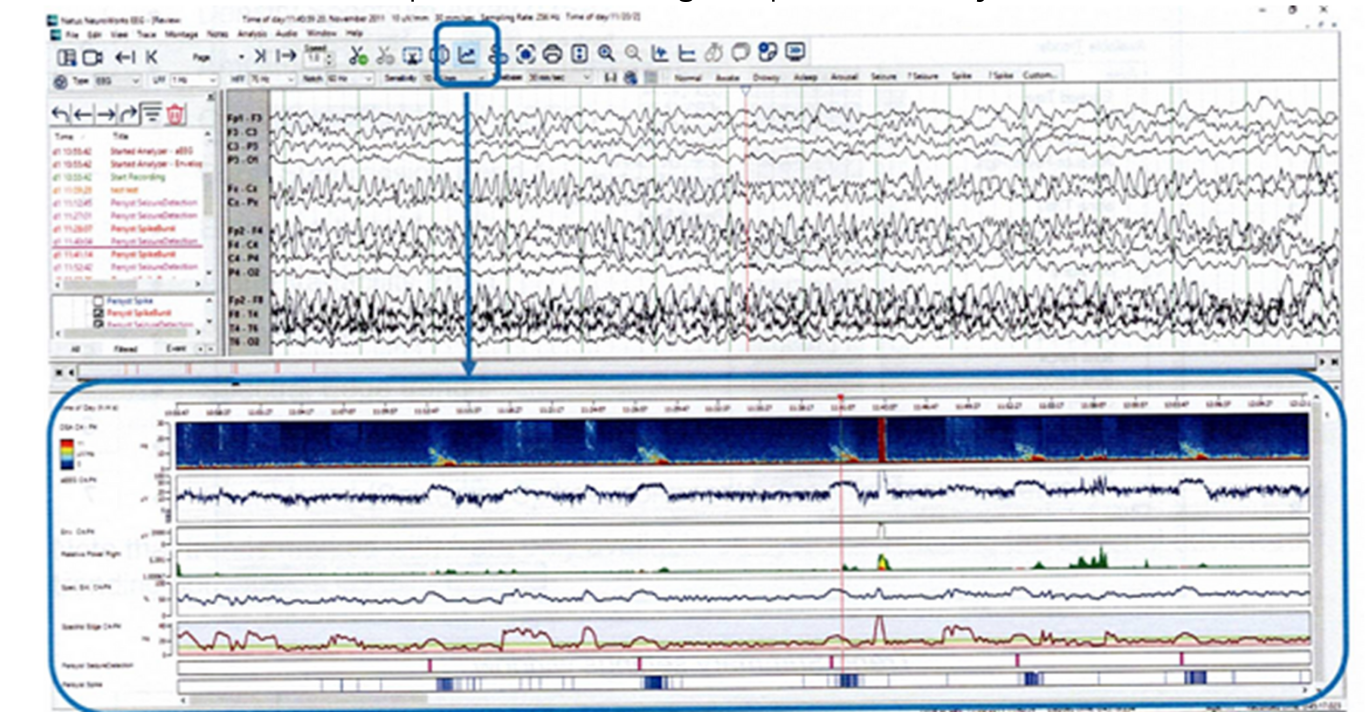Open the Montage menu
Image resolution: width=1367 pixels, height=712 pixels.
click(181, 33)
